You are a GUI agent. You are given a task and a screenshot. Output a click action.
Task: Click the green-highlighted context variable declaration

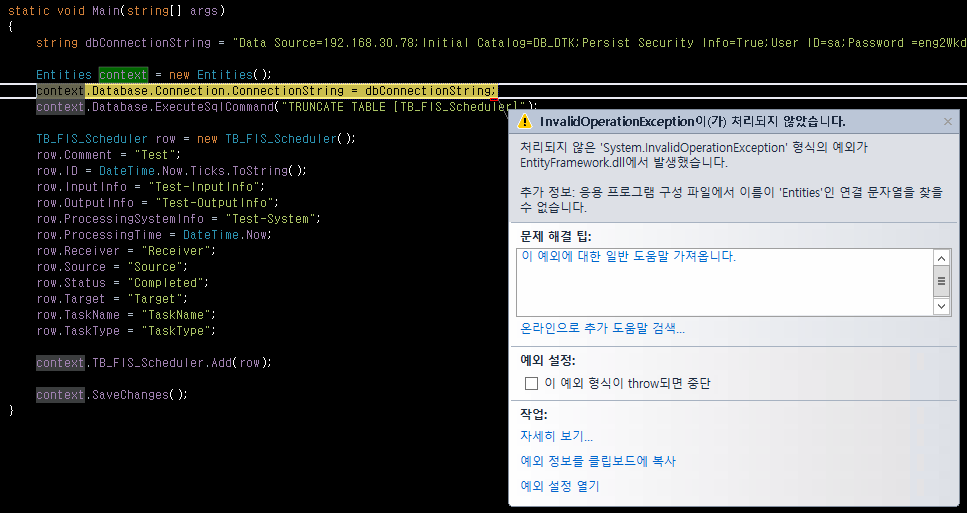[x=123, y=75]
